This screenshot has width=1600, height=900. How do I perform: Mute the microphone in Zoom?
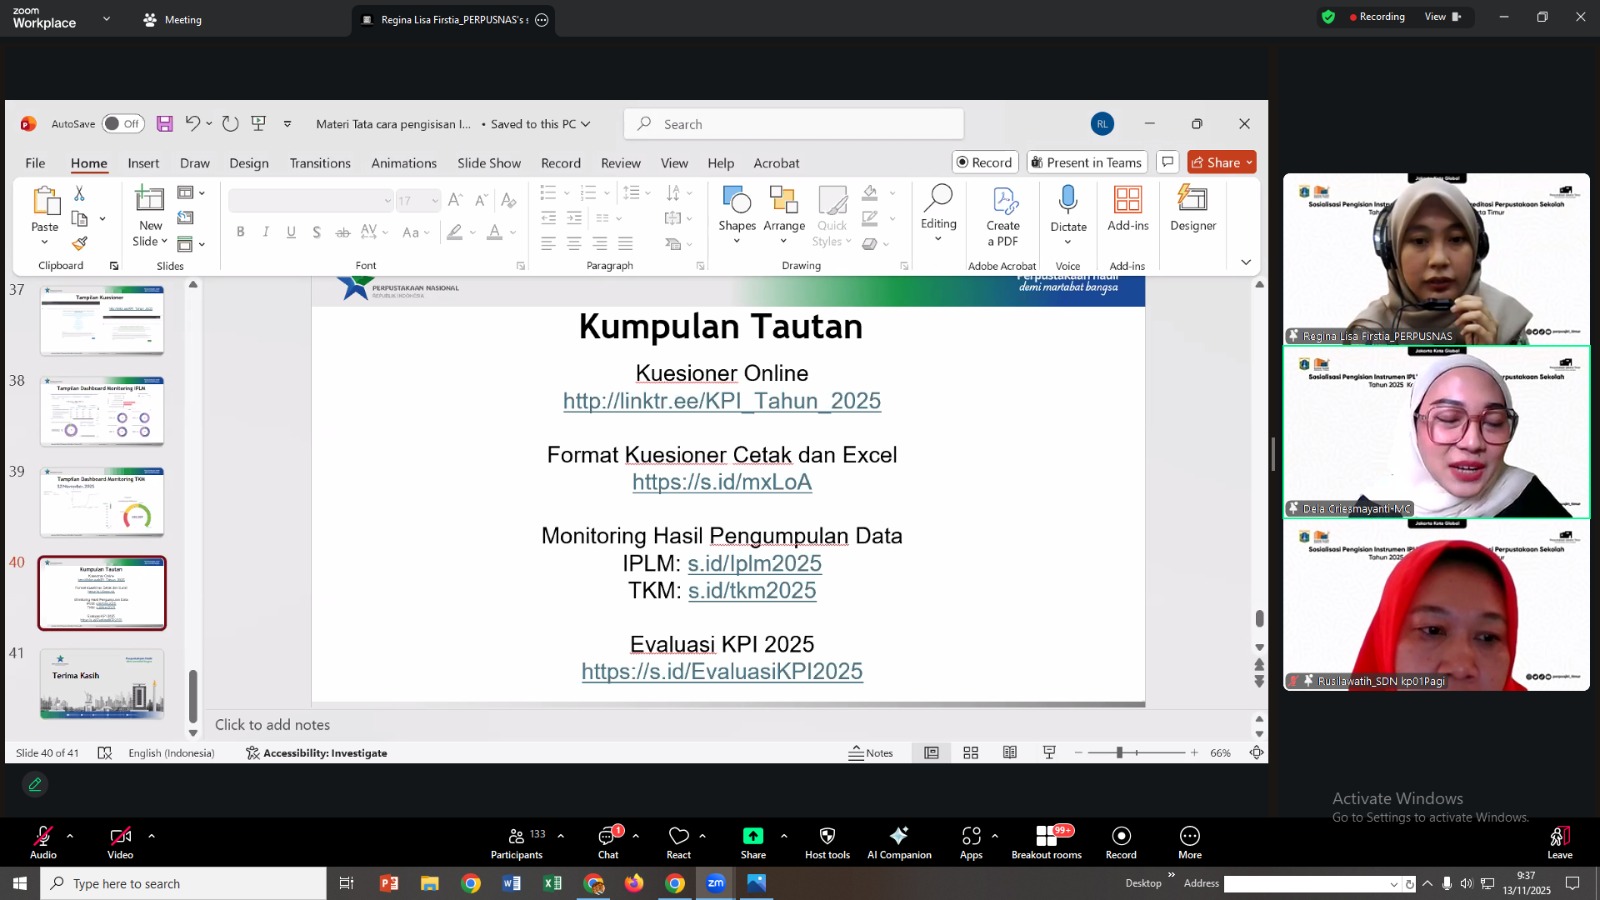click(x=42, y=838)
